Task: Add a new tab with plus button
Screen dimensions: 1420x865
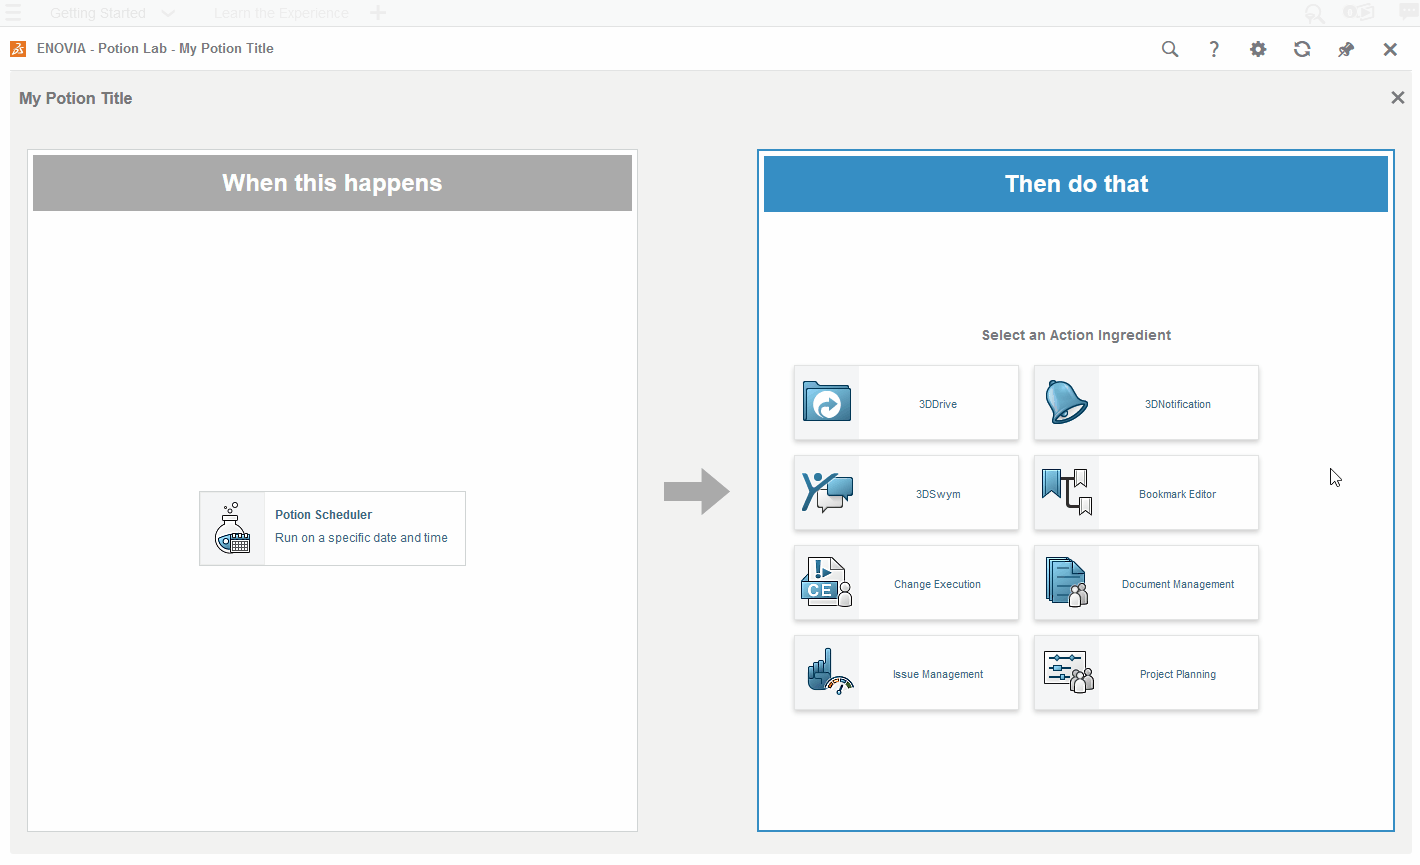Action: 378,13
